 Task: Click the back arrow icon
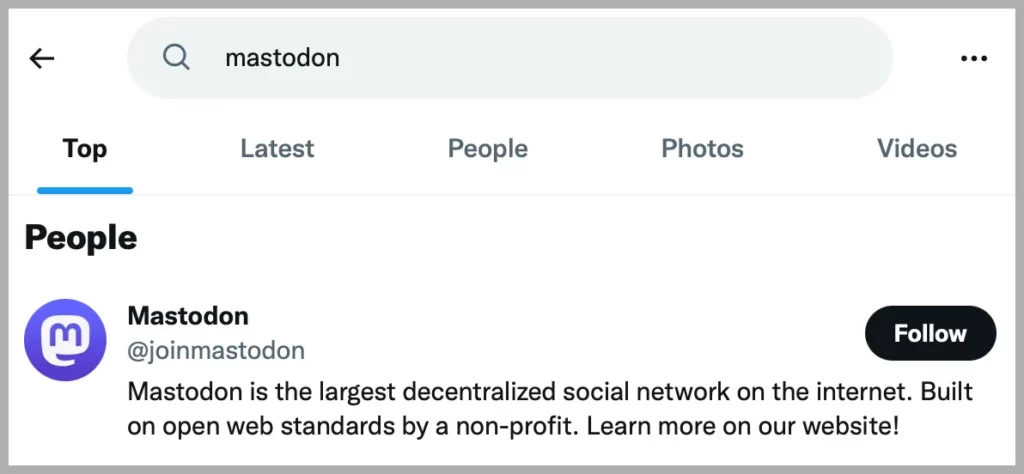[42, 59]
